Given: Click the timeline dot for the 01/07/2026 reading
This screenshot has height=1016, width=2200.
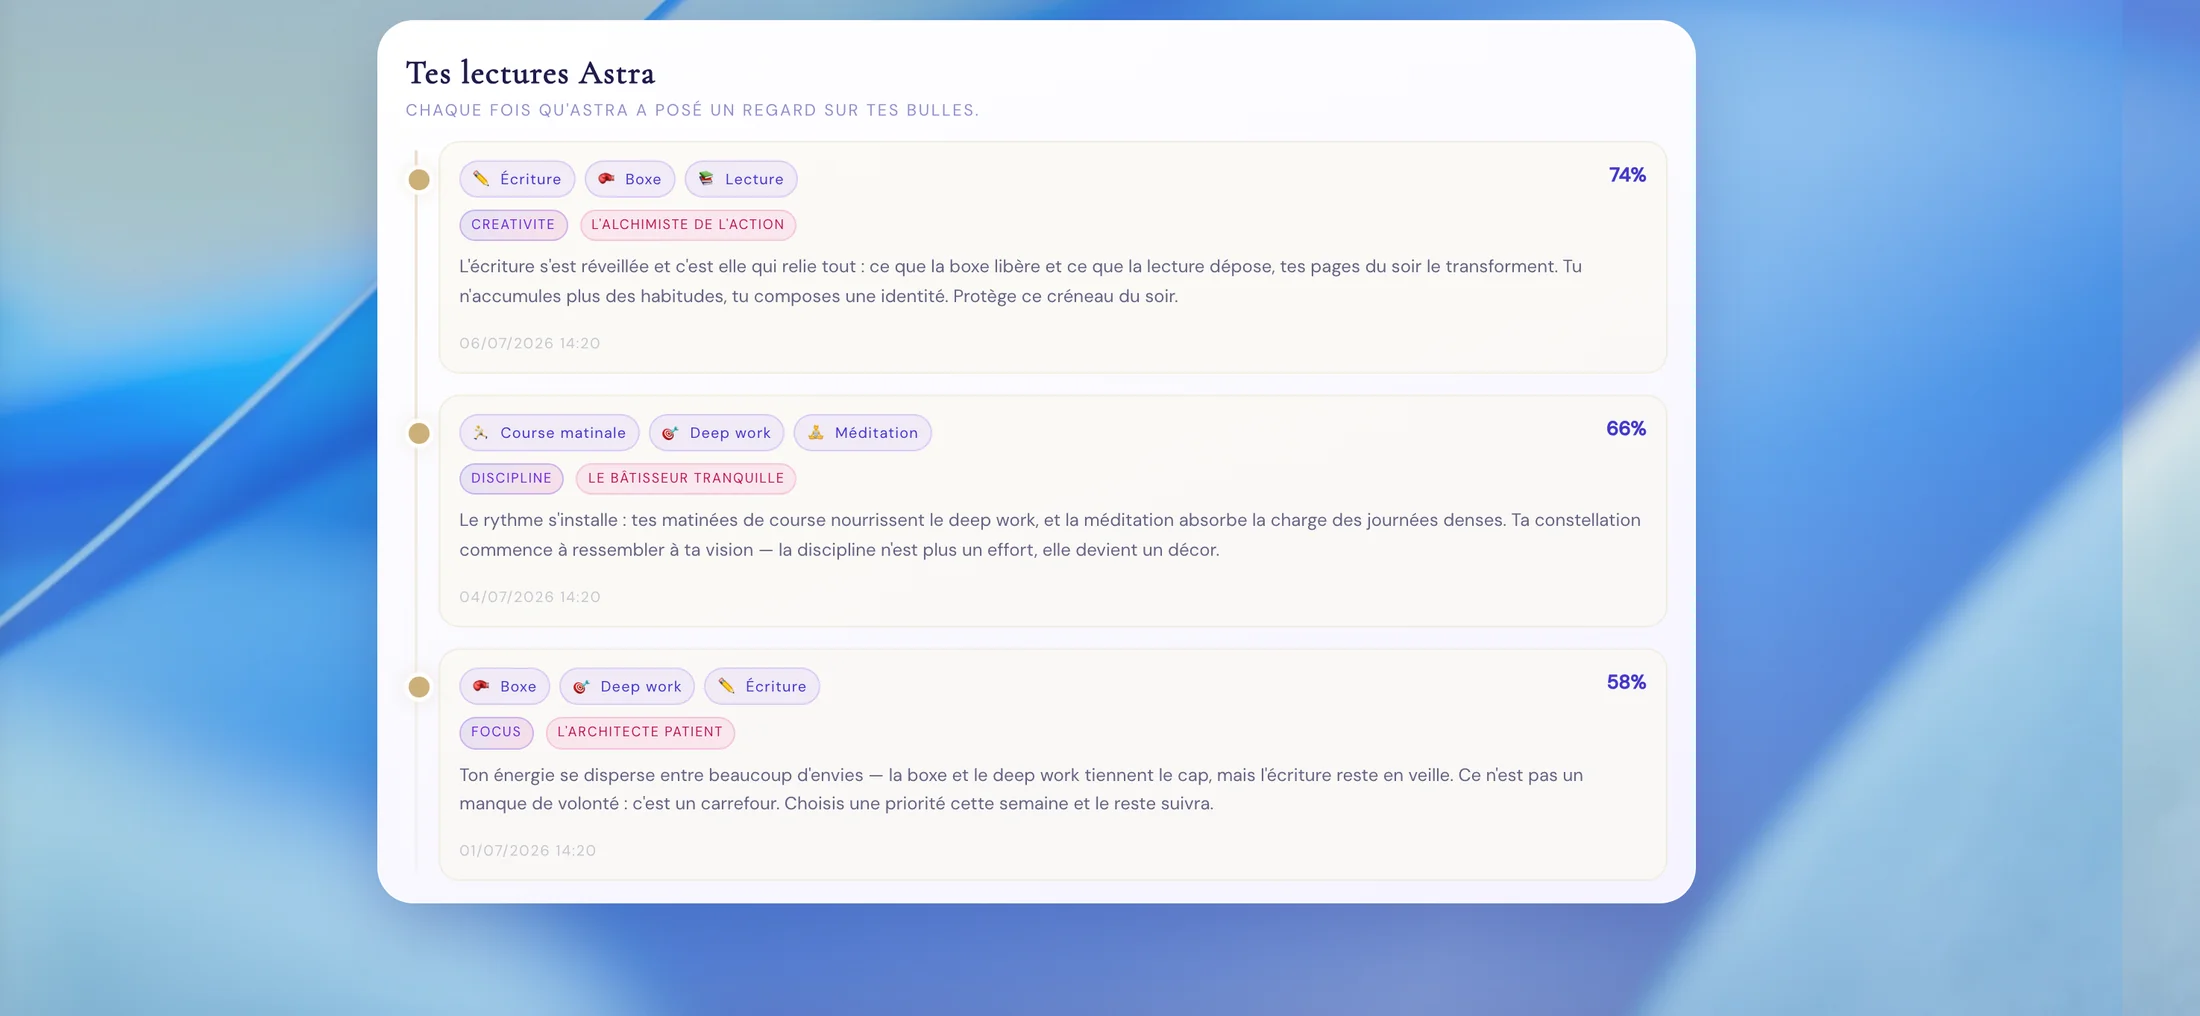Looking at the screenshot, I should [x=419, y=687].
